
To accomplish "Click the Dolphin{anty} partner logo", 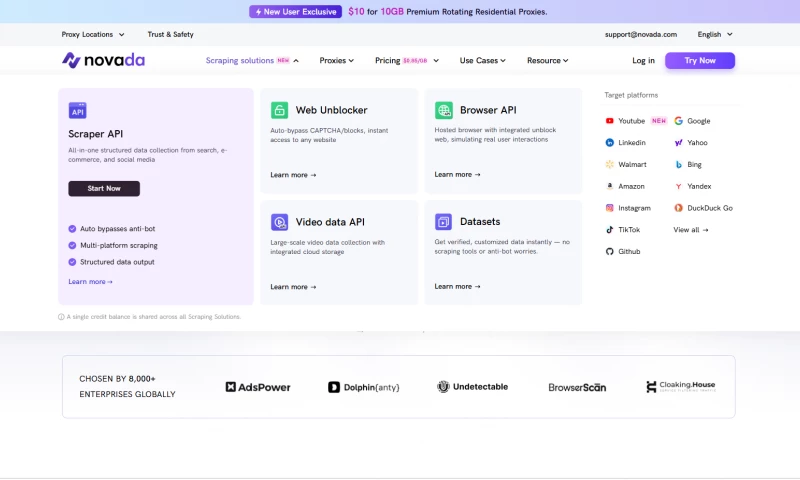I will click(x=363, y=387).
